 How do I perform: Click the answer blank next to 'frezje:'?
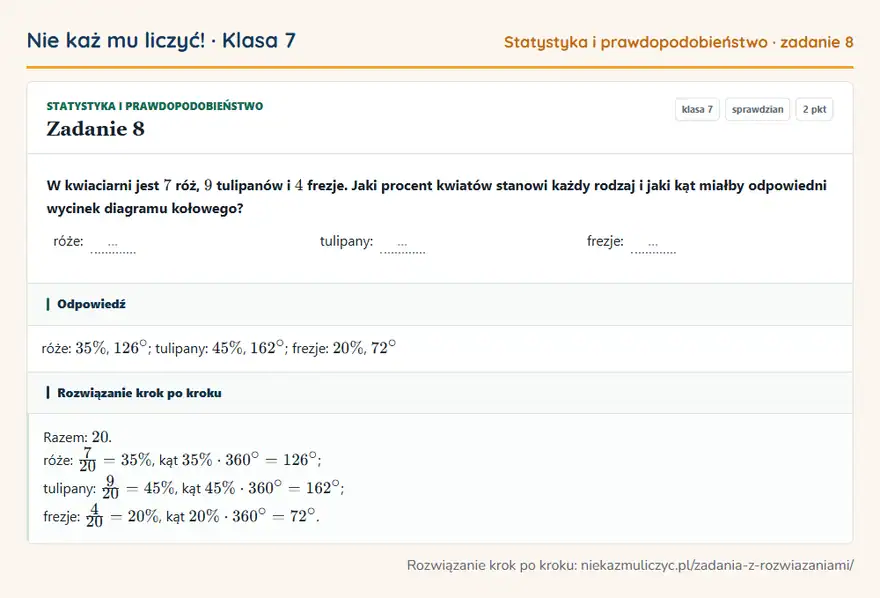point(653,245)
